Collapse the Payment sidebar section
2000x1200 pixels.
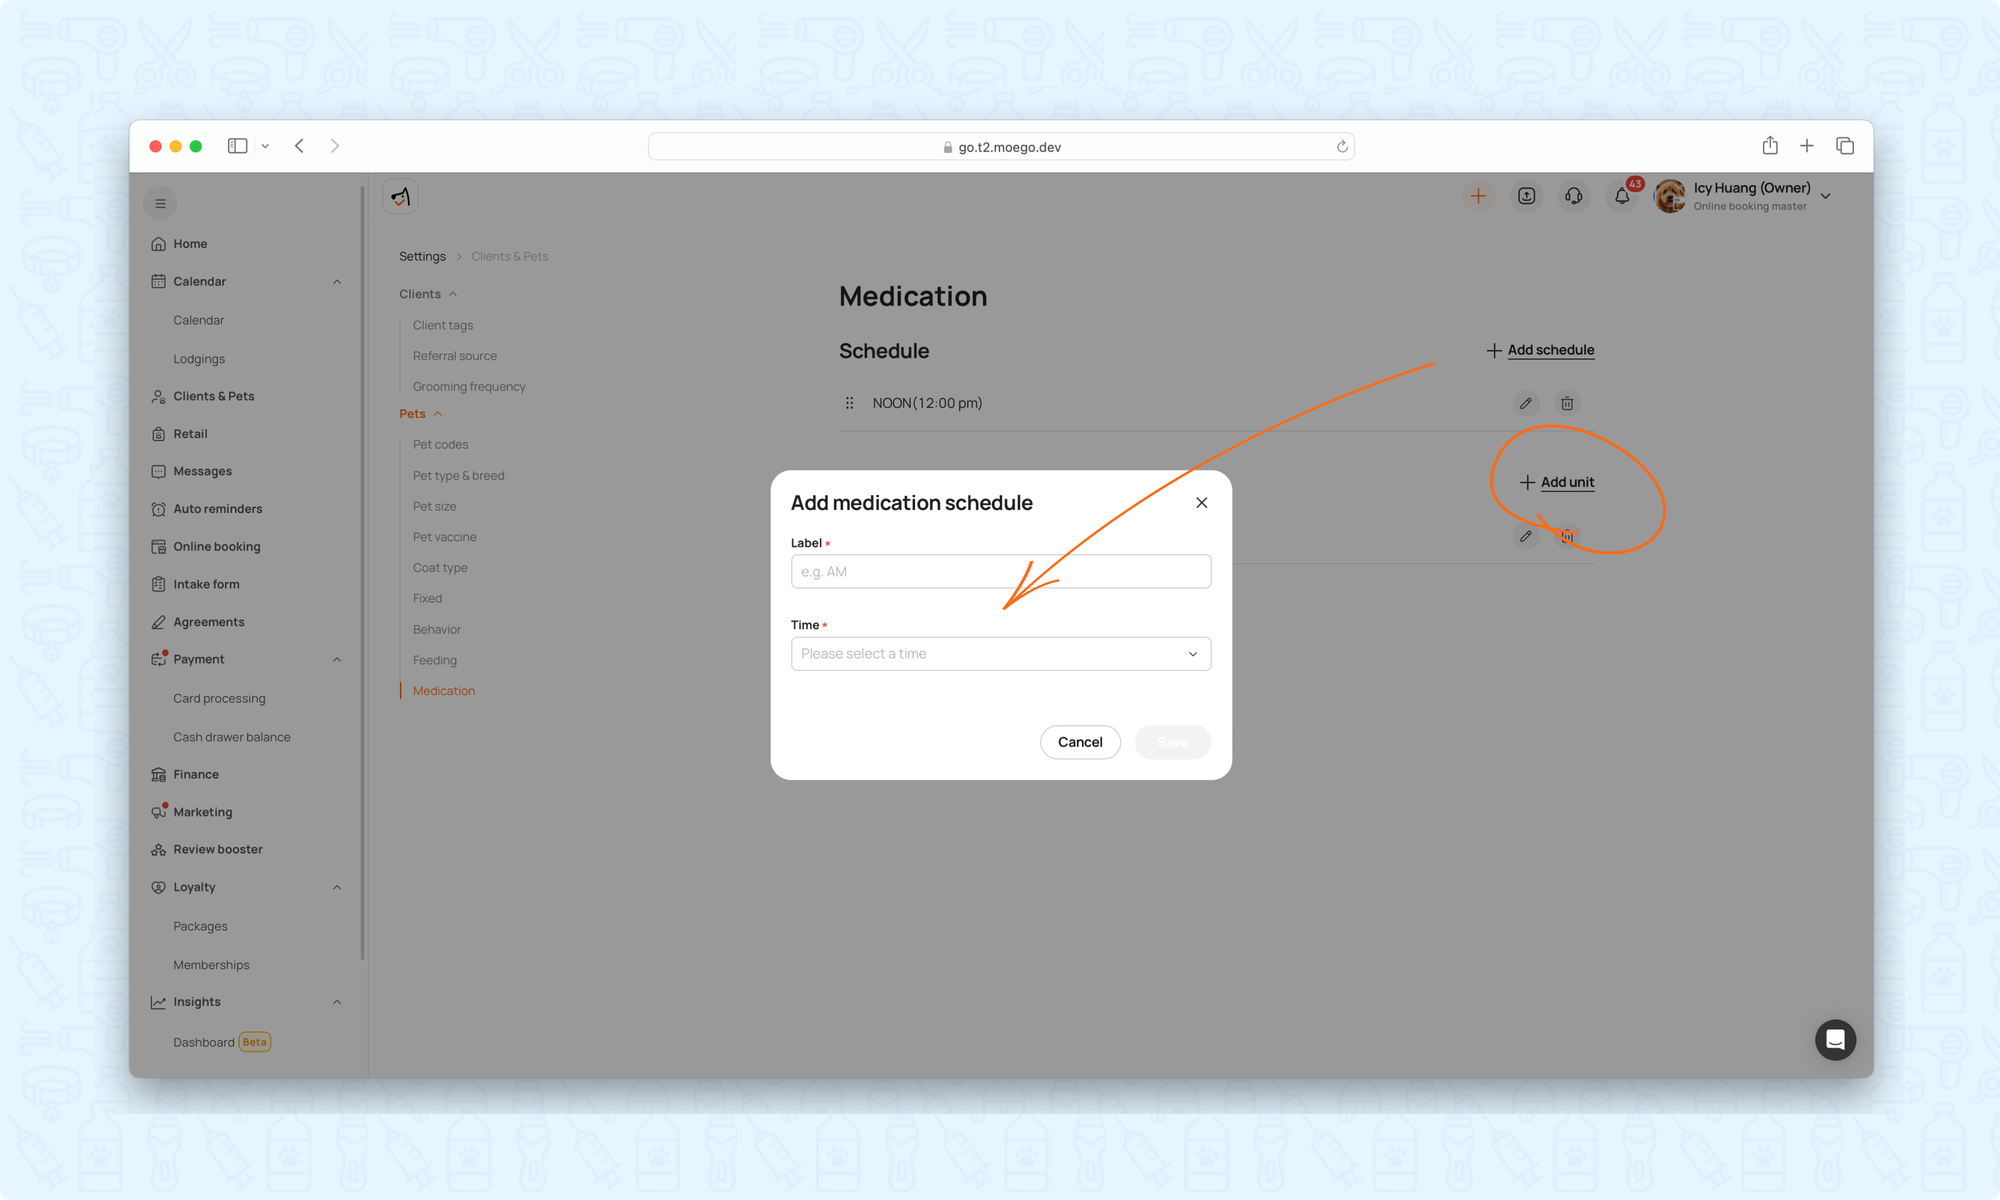point(337,660)
